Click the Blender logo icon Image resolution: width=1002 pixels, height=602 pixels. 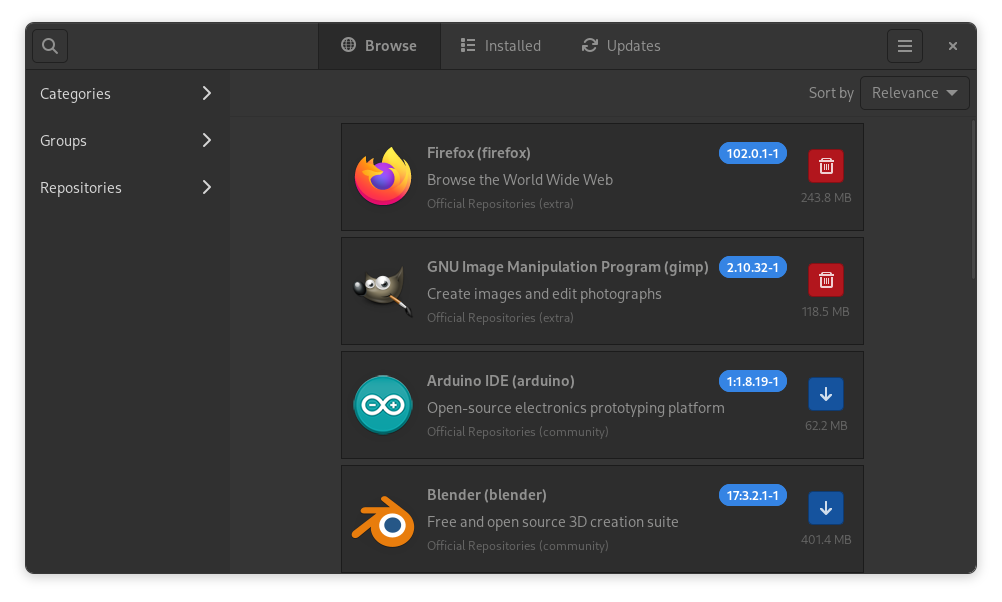pos(383,521)
